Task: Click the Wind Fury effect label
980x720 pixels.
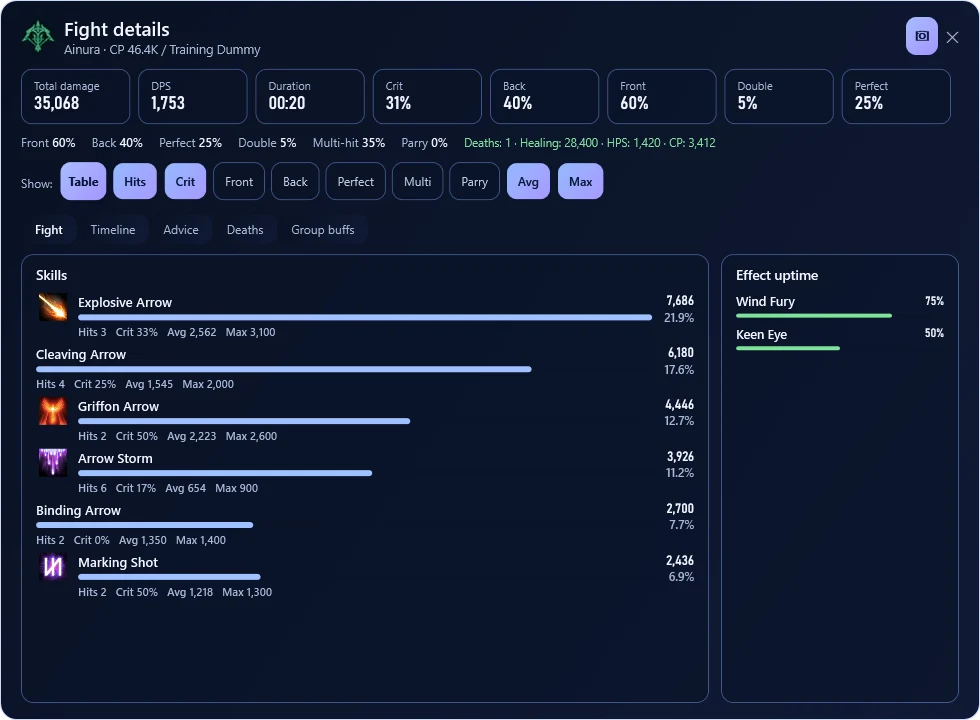Action: 765,302
